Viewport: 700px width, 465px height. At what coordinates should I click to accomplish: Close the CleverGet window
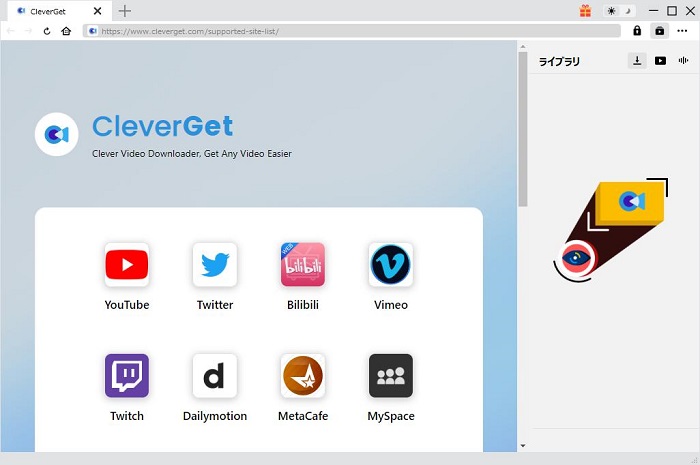tap(690, 11)
